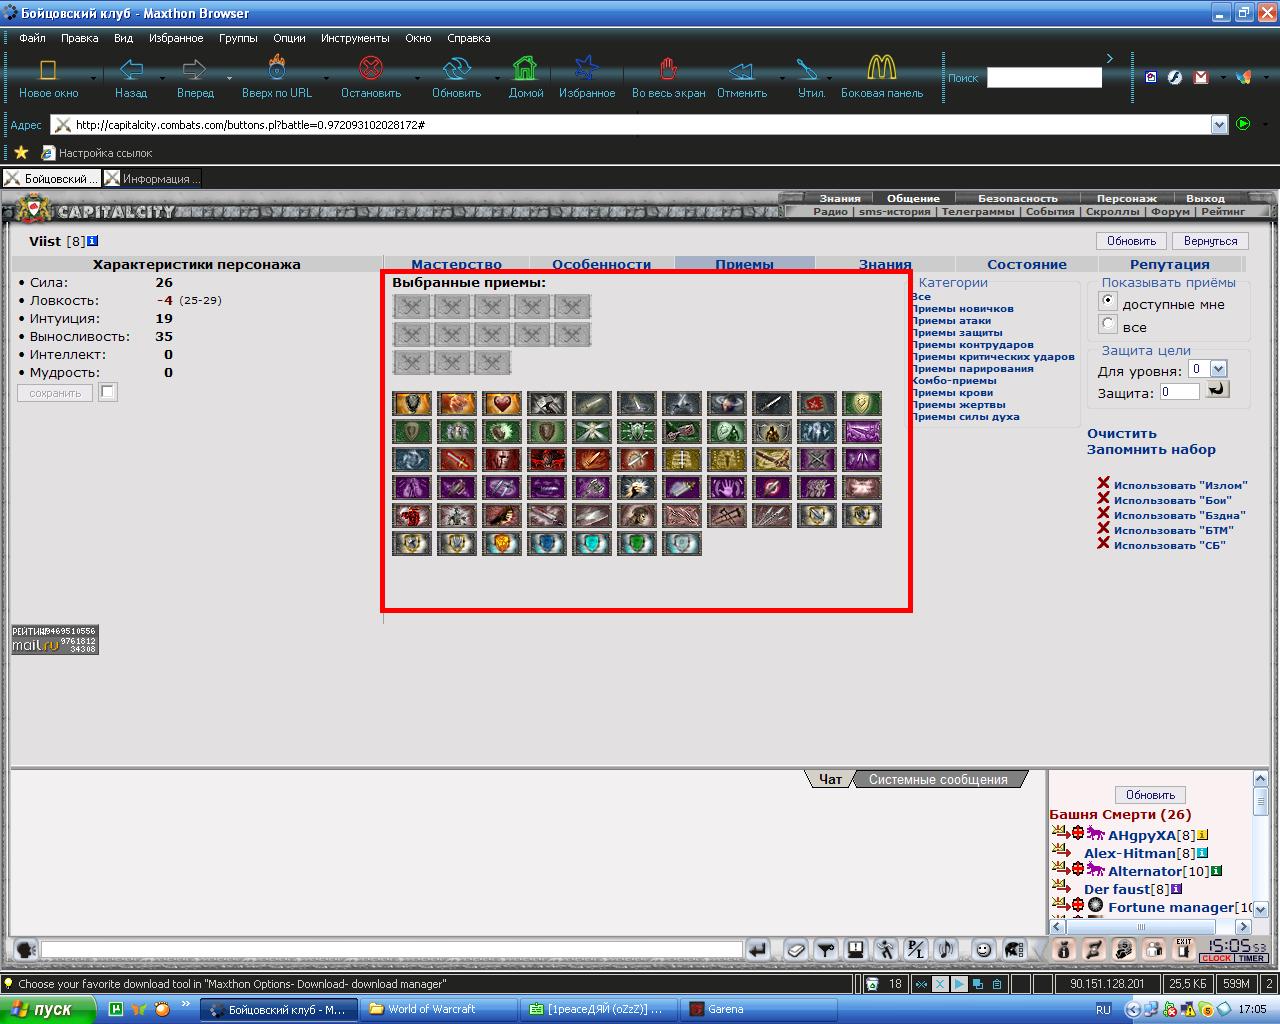1280x1024 pixels.
Task: Select the "все" radio button
Action: point(1108,324)
